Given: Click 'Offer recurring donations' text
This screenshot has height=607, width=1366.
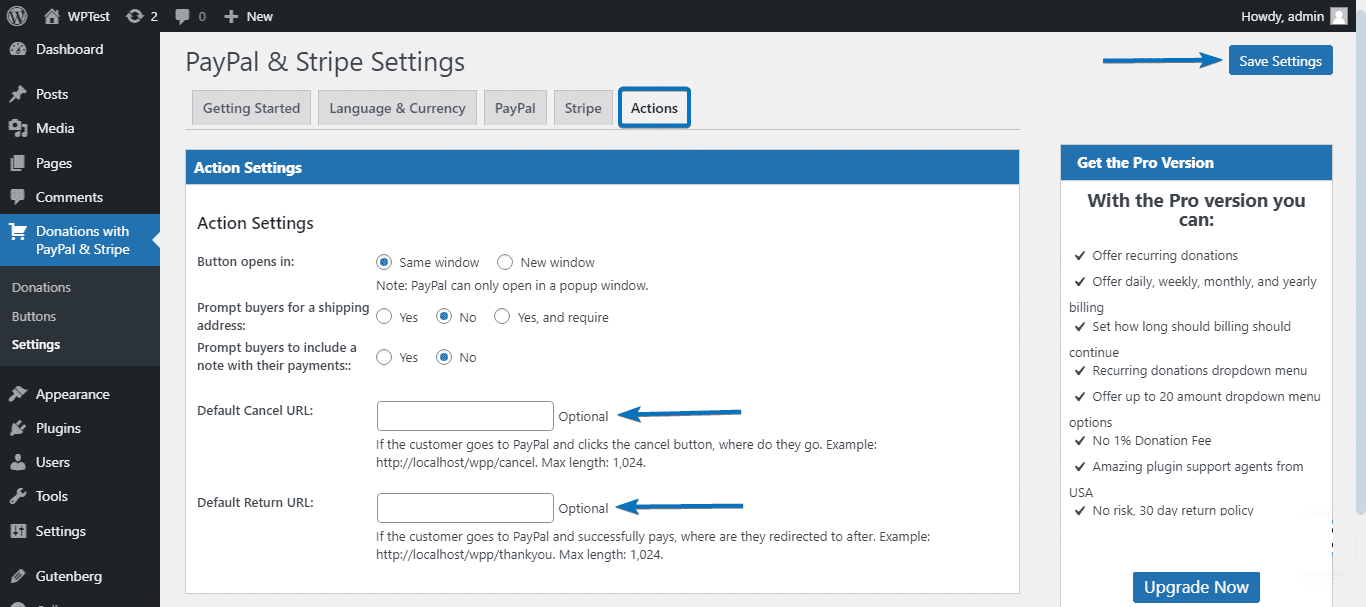Looking at the screenshot, I should point(1165,255).
